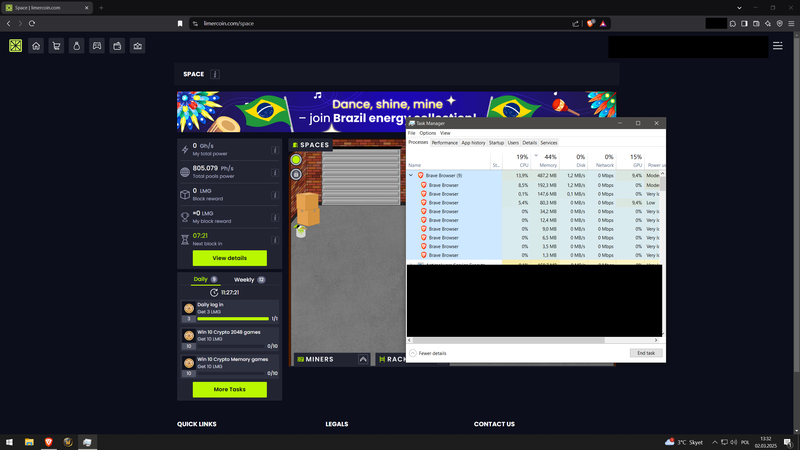Switch to the Startup tab

pyautogui.click(x=496, y=143)
